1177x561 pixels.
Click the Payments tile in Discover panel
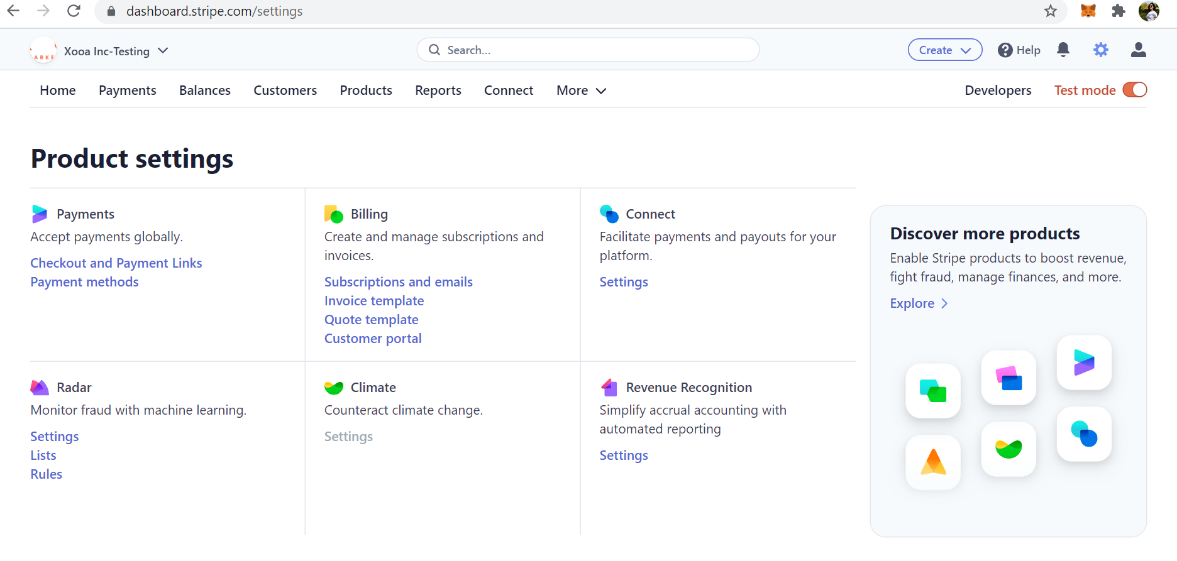(1084, 363)
